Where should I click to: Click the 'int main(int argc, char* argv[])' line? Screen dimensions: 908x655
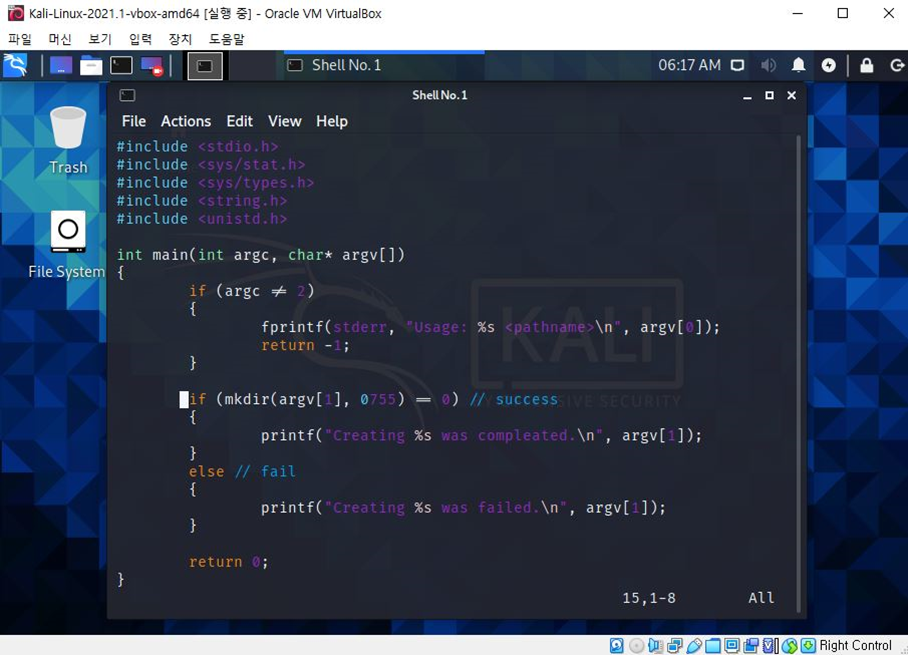click(261, 255)
